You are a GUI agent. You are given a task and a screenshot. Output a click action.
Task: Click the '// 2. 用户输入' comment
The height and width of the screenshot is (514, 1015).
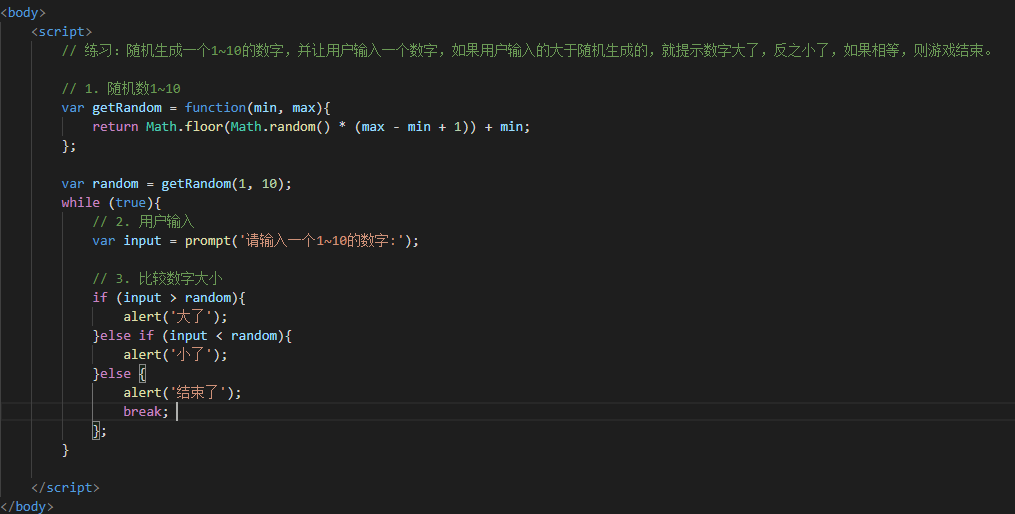(x=143, y=222)
